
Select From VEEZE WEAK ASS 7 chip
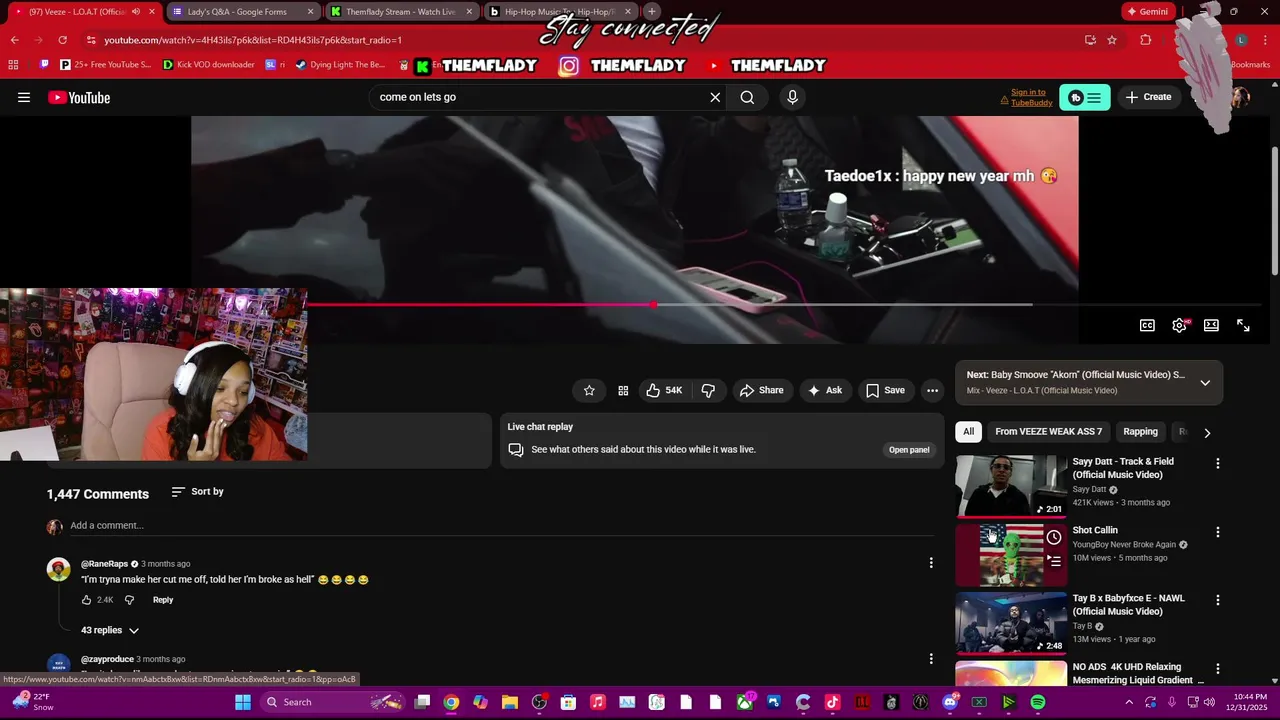[1048, 432]
